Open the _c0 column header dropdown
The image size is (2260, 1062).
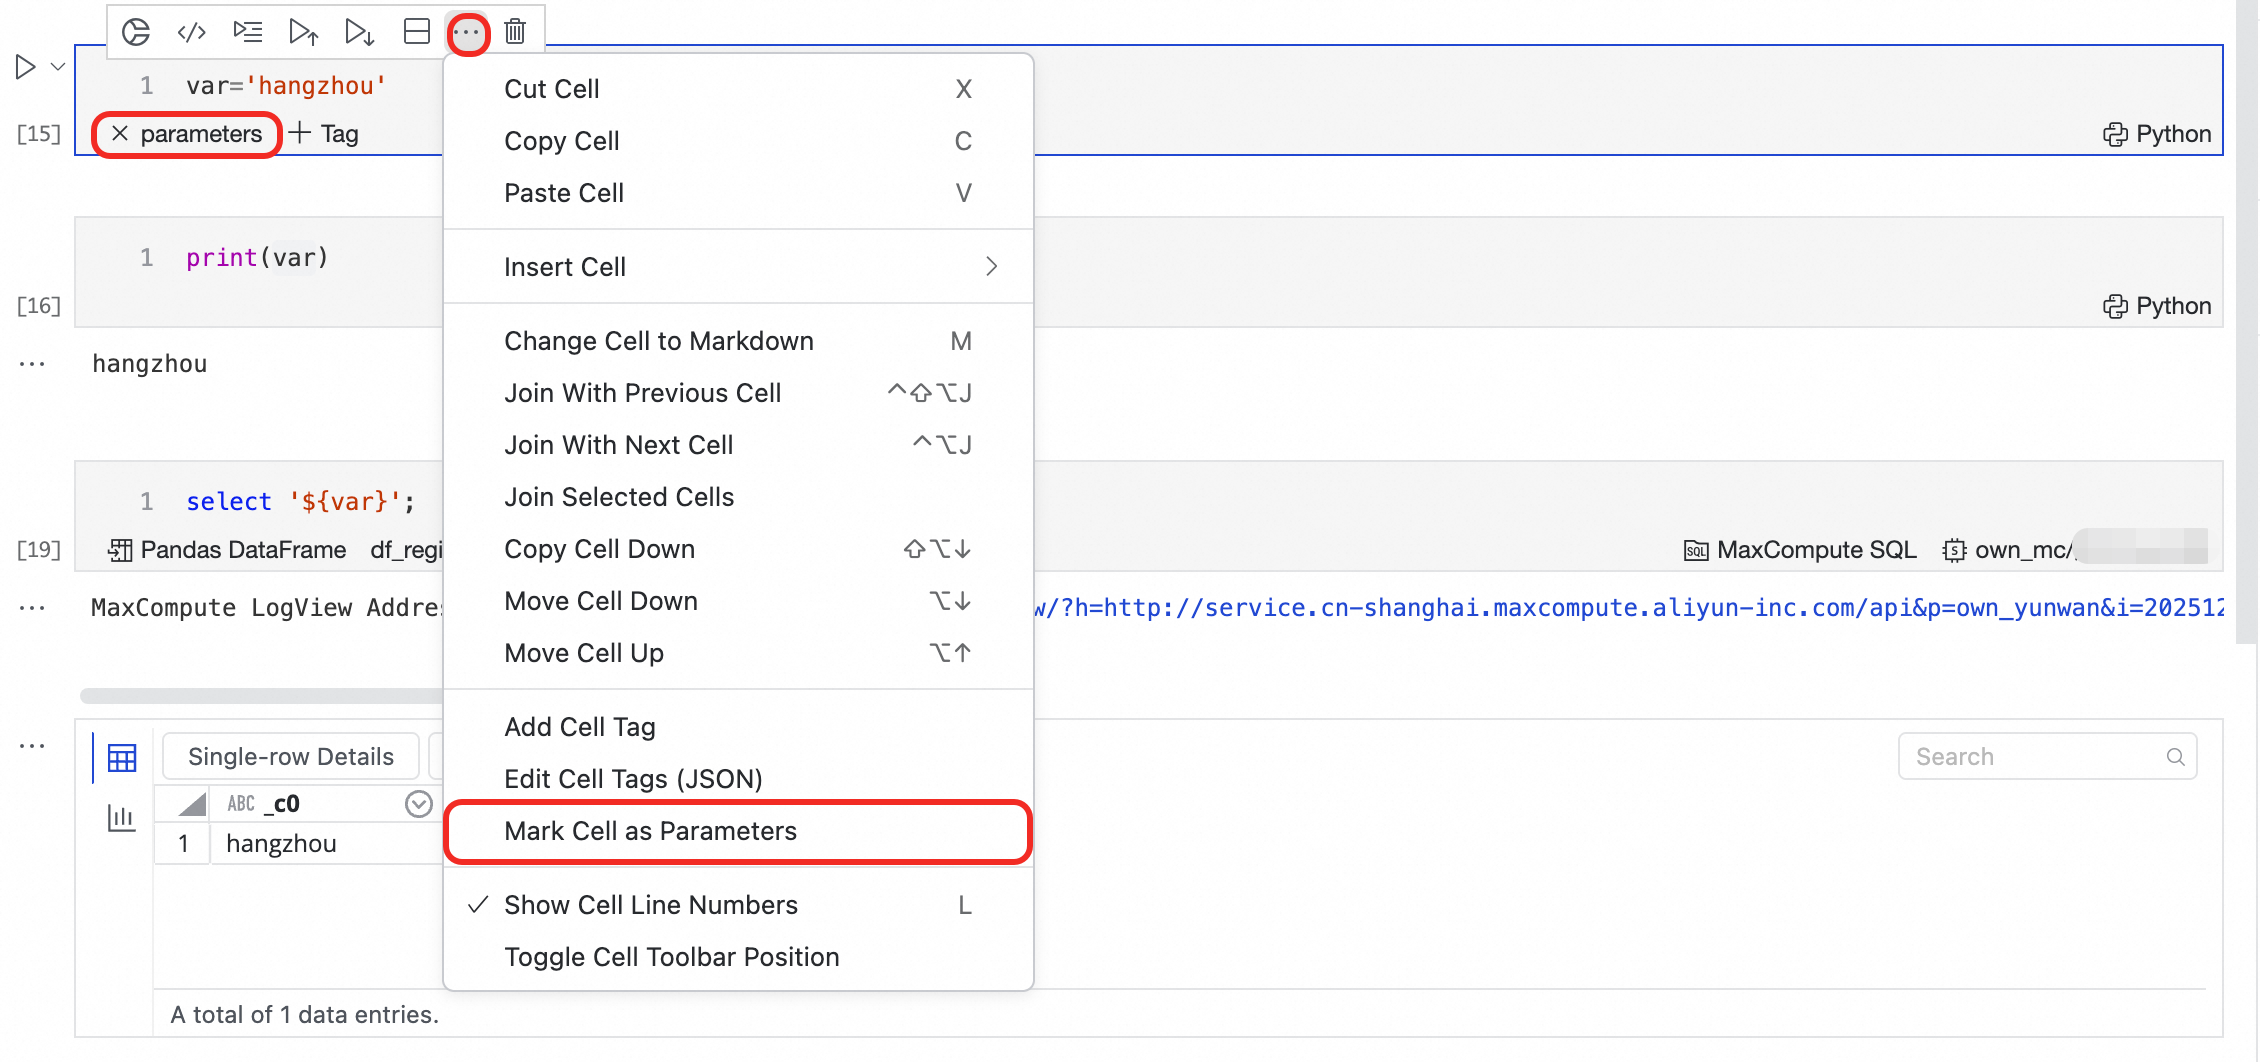pos(418,804)
